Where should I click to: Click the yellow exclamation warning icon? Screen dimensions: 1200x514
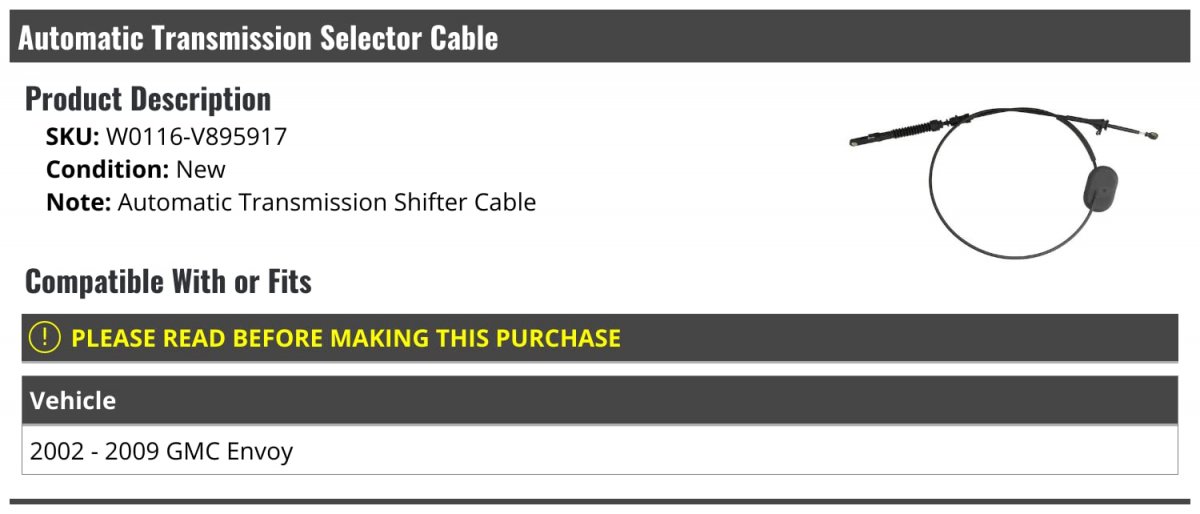(46, 338)
